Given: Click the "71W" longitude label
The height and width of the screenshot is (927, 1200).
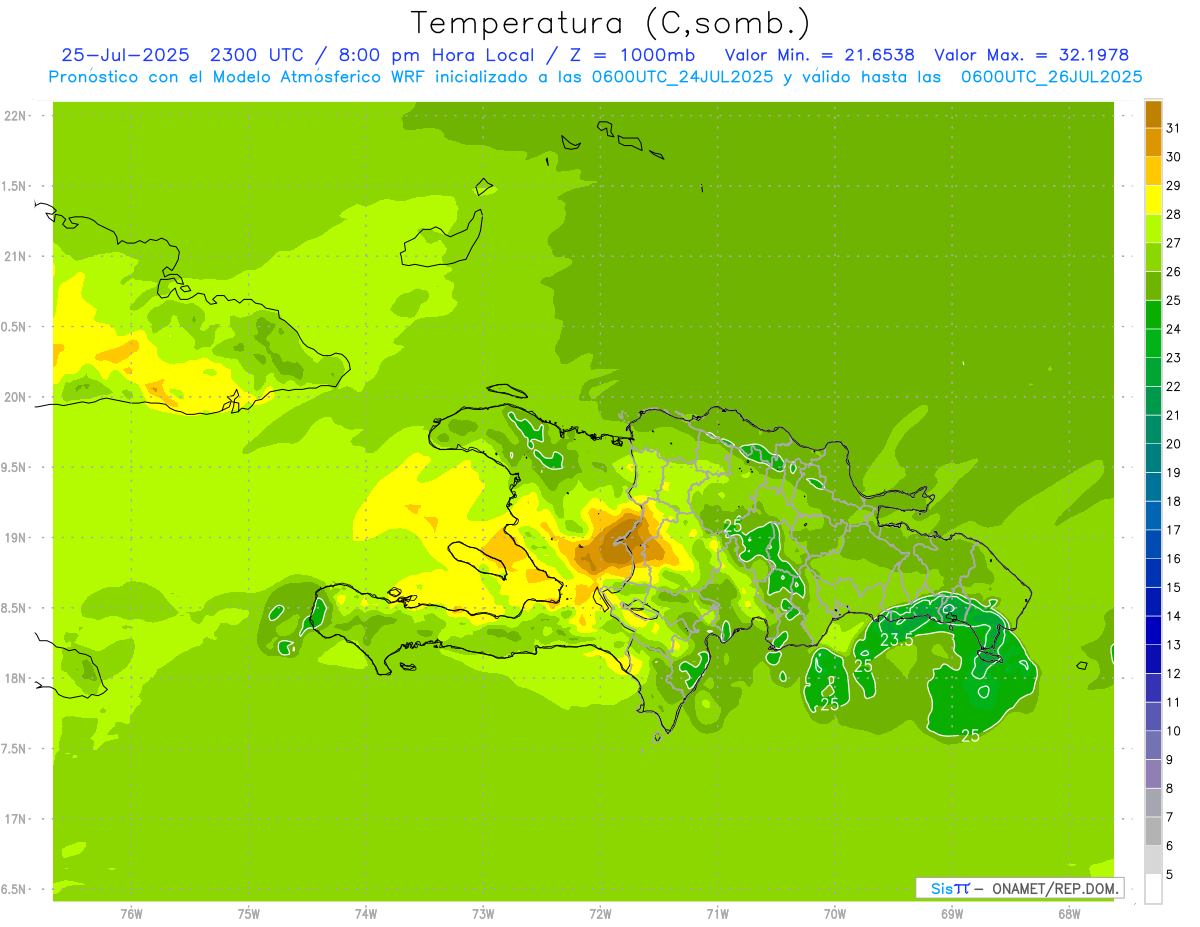Looking at the screenshot, I should tap(717, 914).
